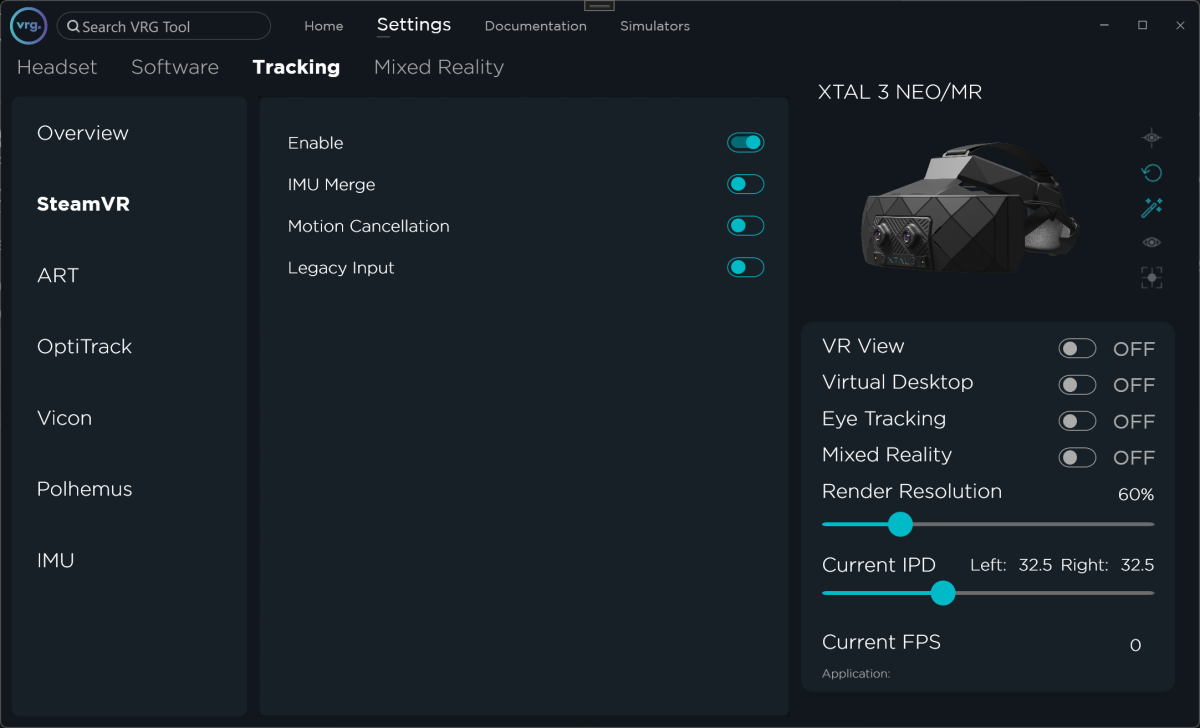The height and width of the screenshot is (728, 1200).
Task: Toggle the IMU Merge switch
Action: pos(745,184)
